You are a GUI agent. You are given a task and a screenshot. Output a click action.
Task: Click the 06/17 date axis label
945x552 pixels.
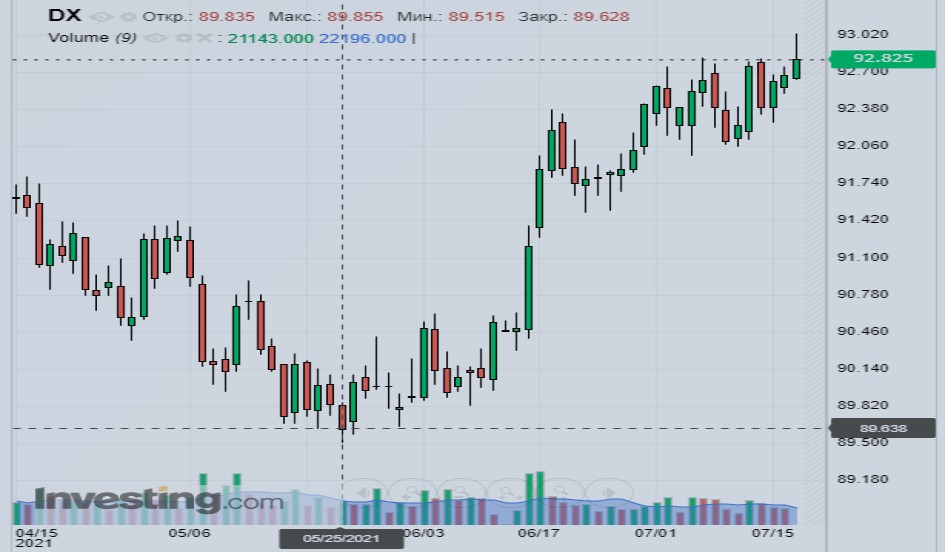pos(538,533)
